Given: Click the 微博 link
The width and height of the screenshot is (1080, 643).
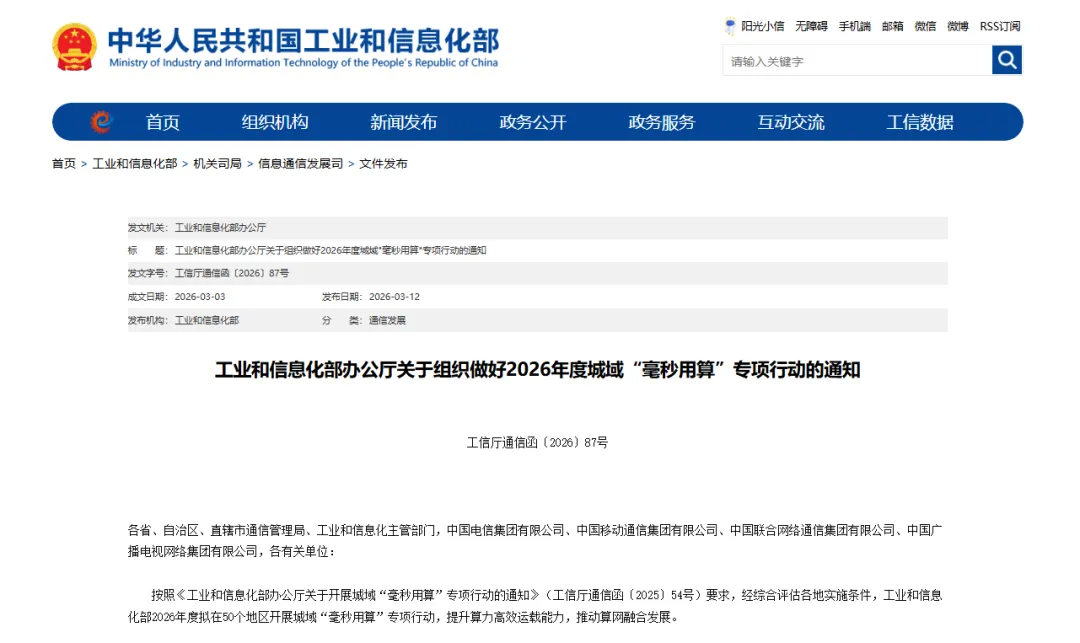Looking at the screenshot, I should (x=958, y=26).
